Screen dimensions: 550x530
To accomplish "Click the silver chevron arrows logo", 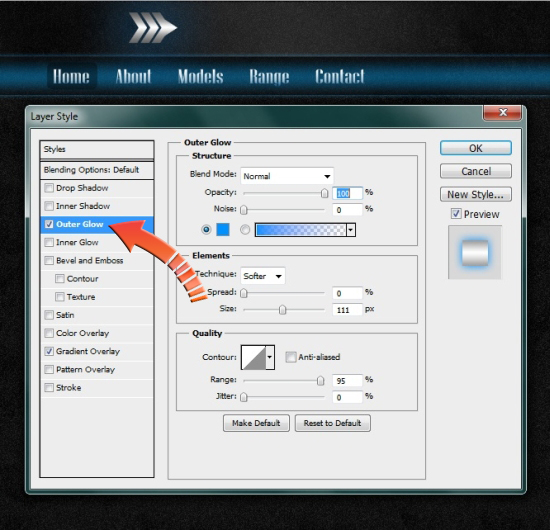I will point(153,28).
